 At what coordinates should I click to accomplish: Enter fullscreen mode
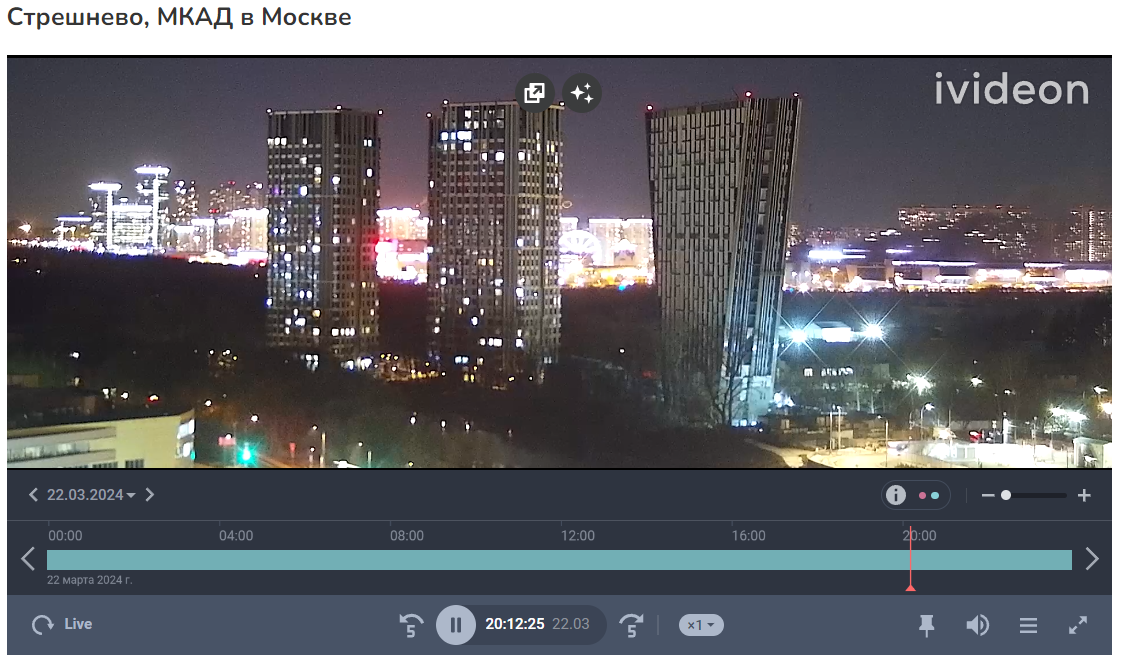[x=1077, y=625]
